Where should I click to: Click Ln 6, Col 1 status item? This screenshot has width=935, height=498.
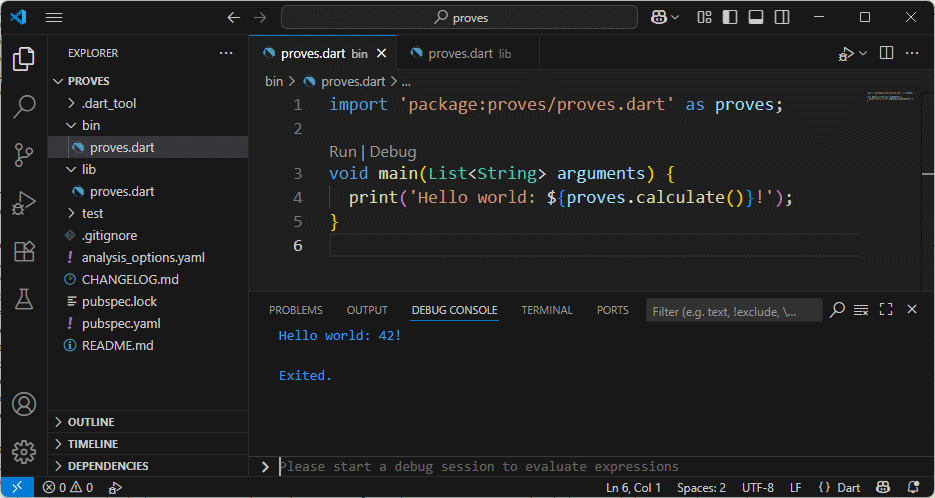click(633, 487)
